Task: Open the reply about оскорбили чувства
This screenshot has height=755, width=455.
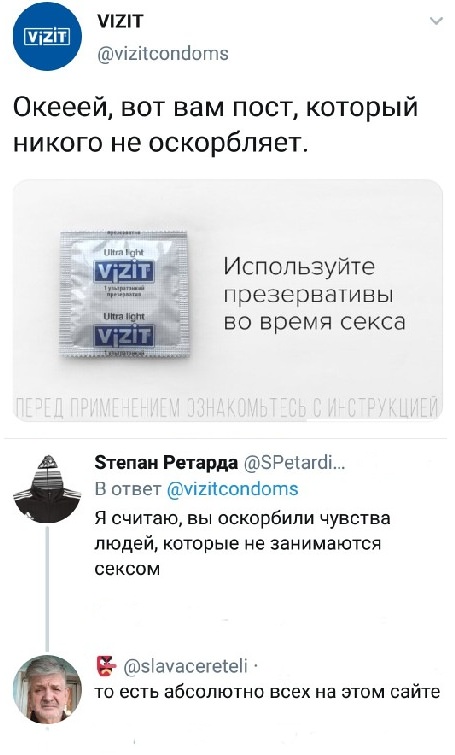Action: [x=242, y=544]
